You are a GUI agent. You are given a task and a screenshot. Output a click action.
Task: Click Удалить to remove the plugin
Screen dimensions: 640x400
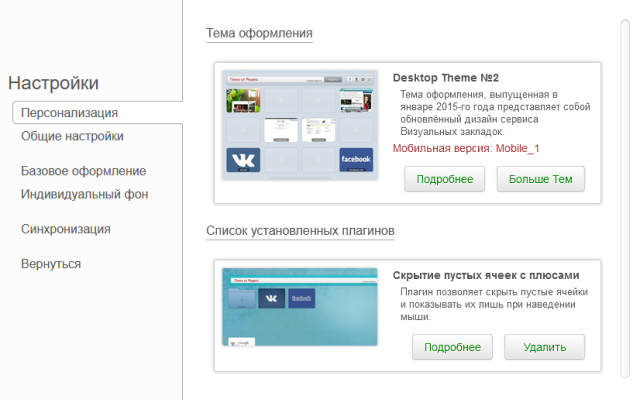[544, 347]
